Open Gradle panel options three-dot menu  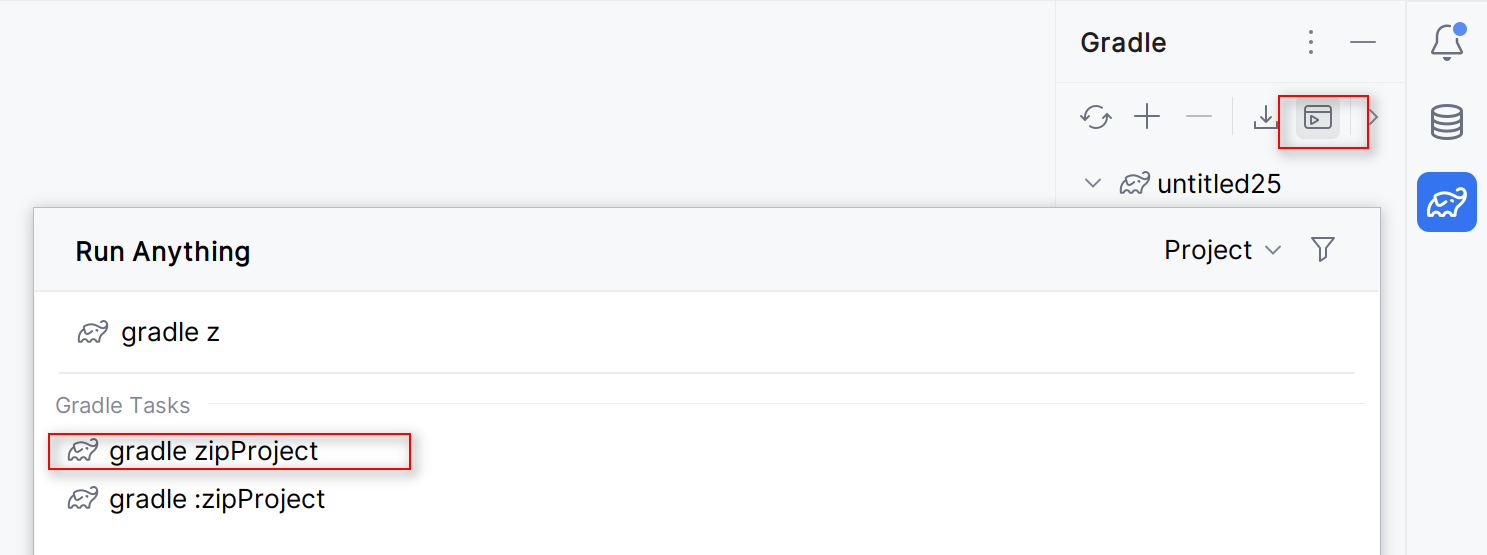click(1311, 42)
